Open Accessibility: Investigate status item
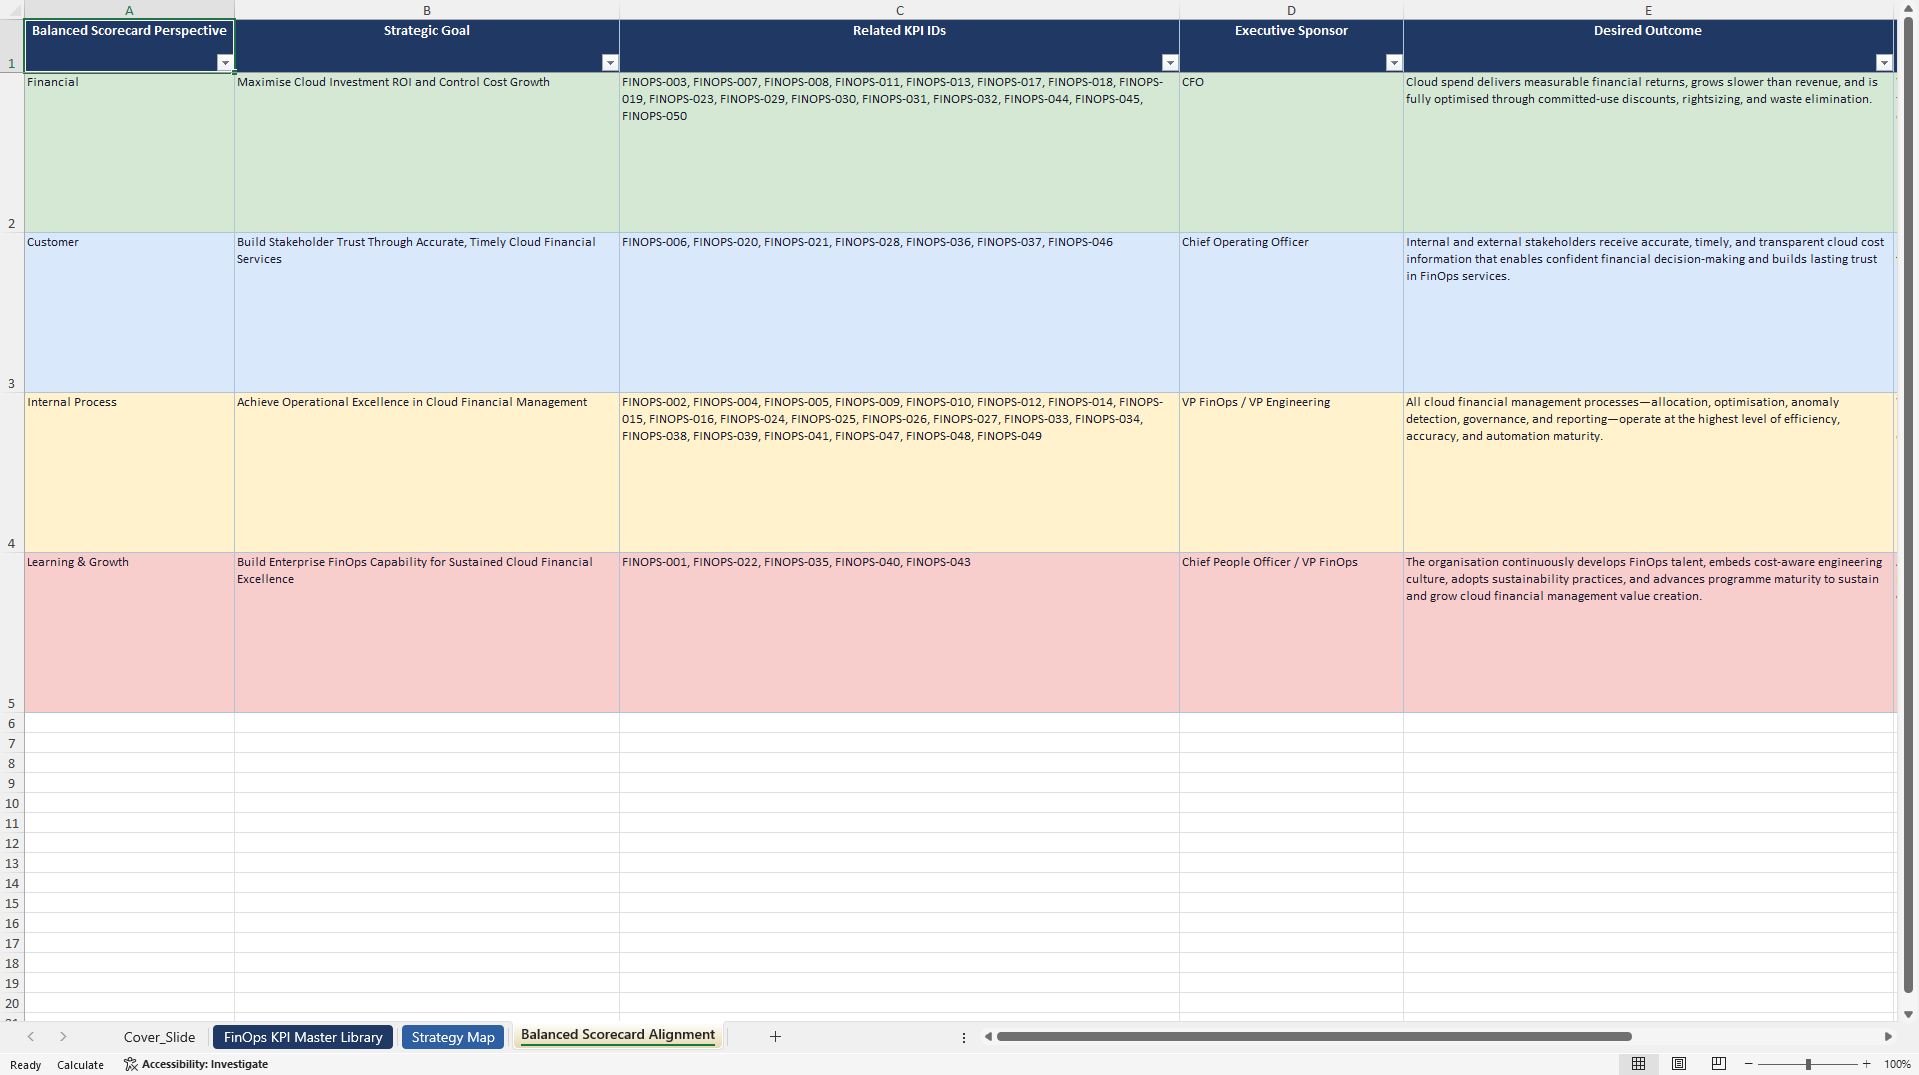 coord(196,1065)
